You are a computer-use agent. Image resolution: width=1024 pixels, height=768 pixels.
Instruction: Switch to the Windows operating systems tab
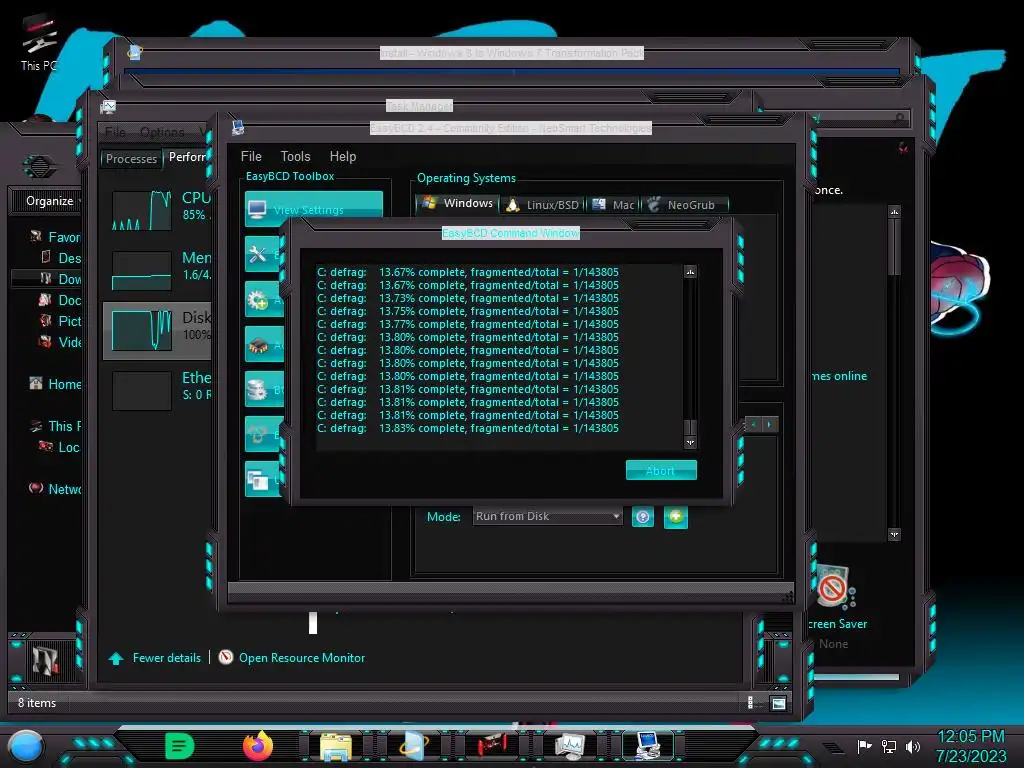tap(458, 204)
